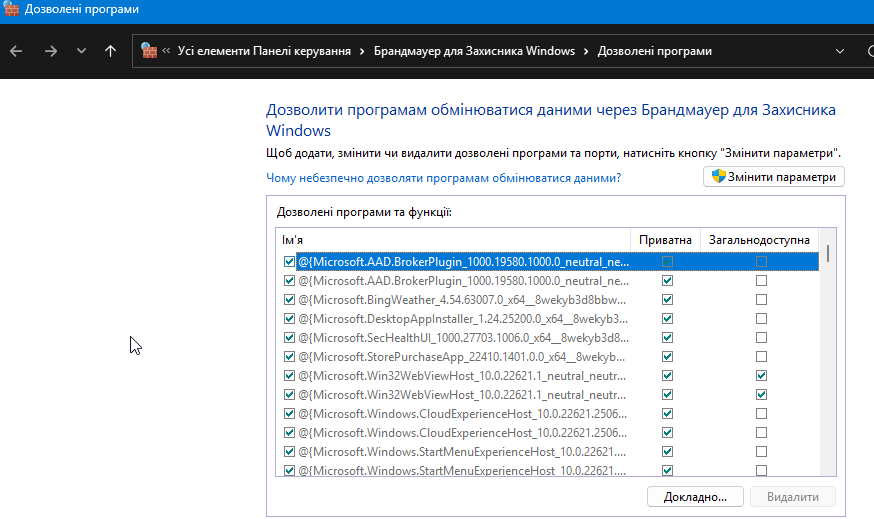Toggle name checkbox for StorePurchaseApp entry
The width and height of the screenshot is (874, 519).
point(289,357)
